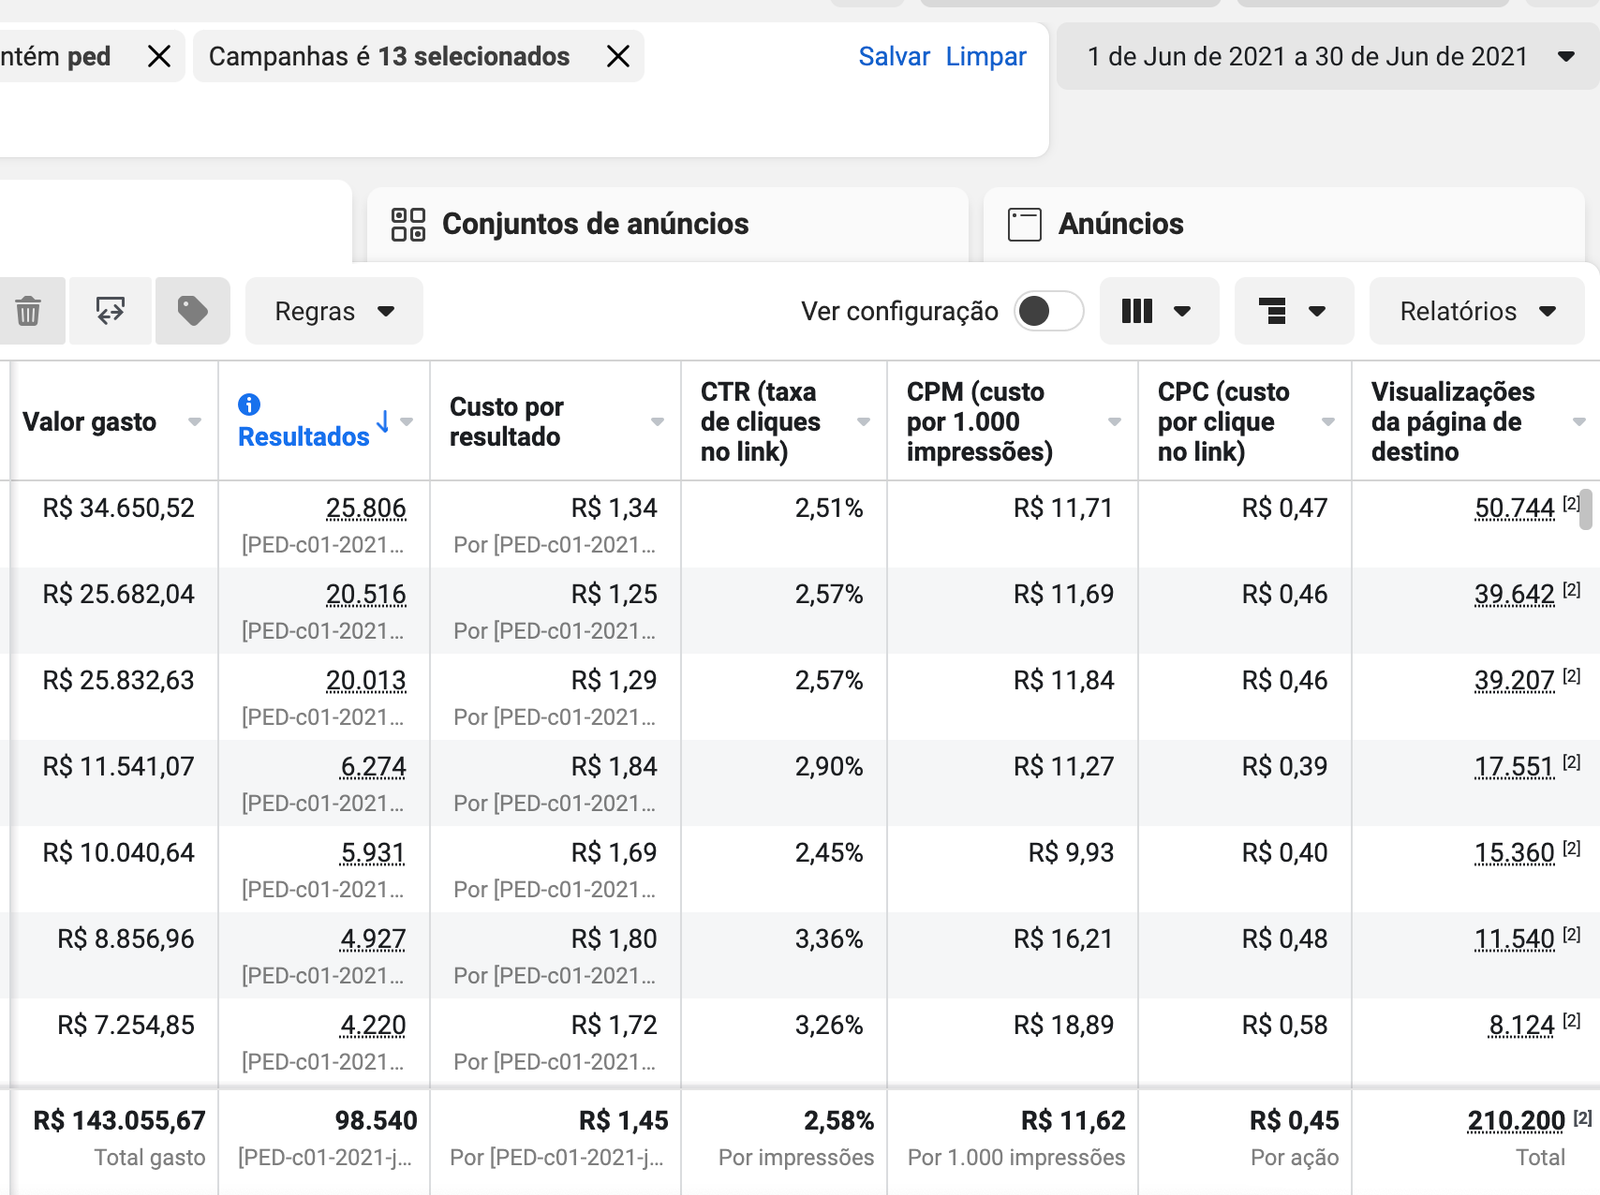Click the 20.013 results value
1600x1195 pixels.
tap(366, 680)
